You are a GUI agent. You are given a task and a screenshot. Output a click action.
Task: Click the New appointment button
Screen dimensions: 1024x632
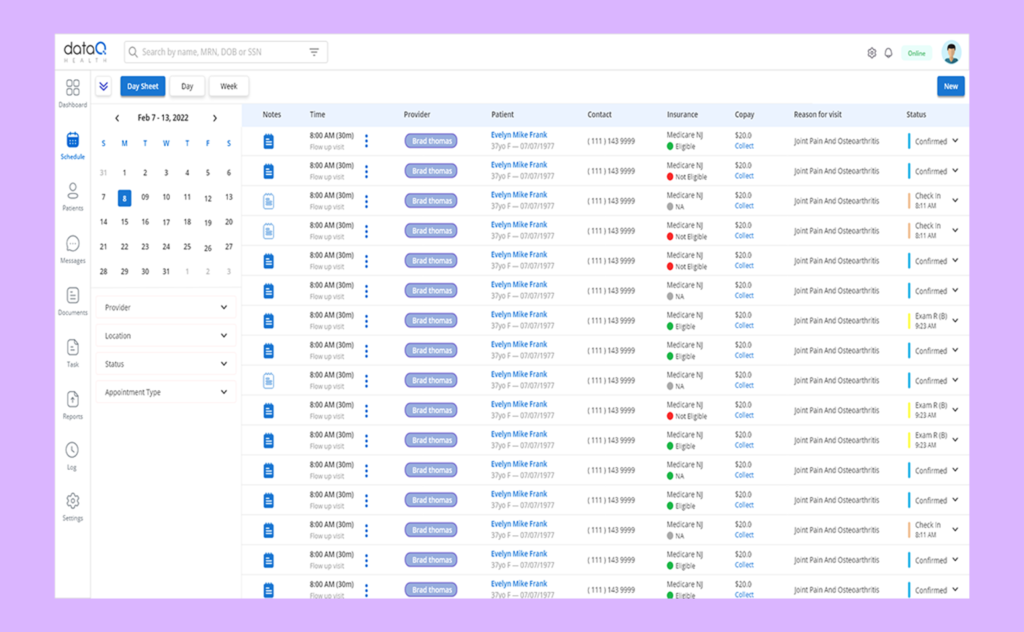click(950, 87)
